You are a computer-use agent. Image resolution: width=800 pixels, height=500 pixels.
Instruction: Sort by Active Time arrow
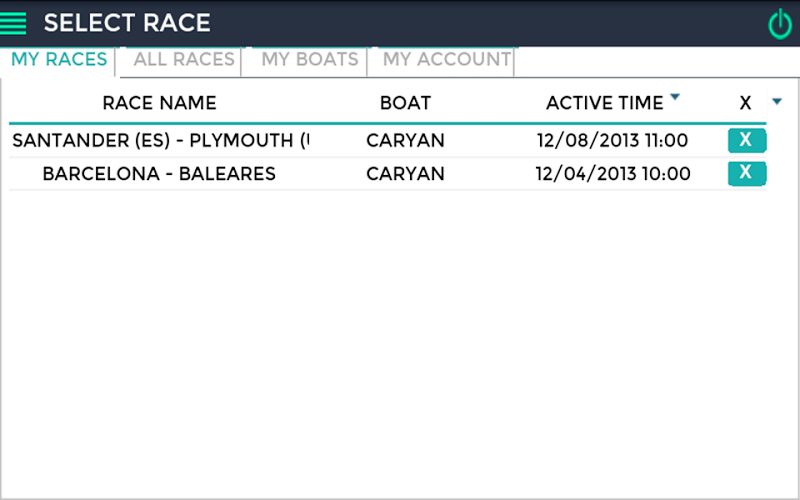[x=675, y=97]
